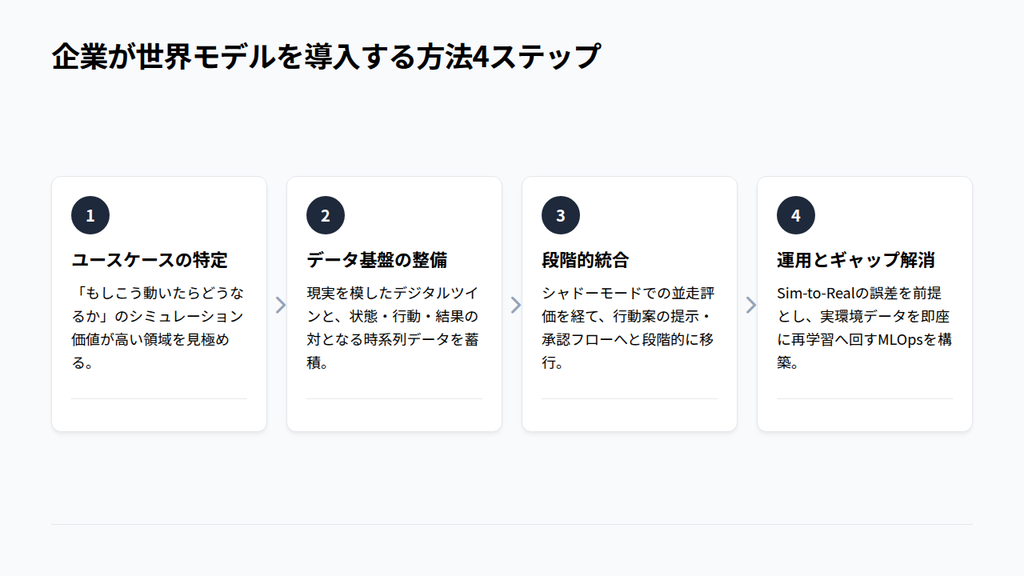This screenshot has height=576, width=1024.
Task: Click the chevron between steps 1 and 2
Action: click(280, 305)
